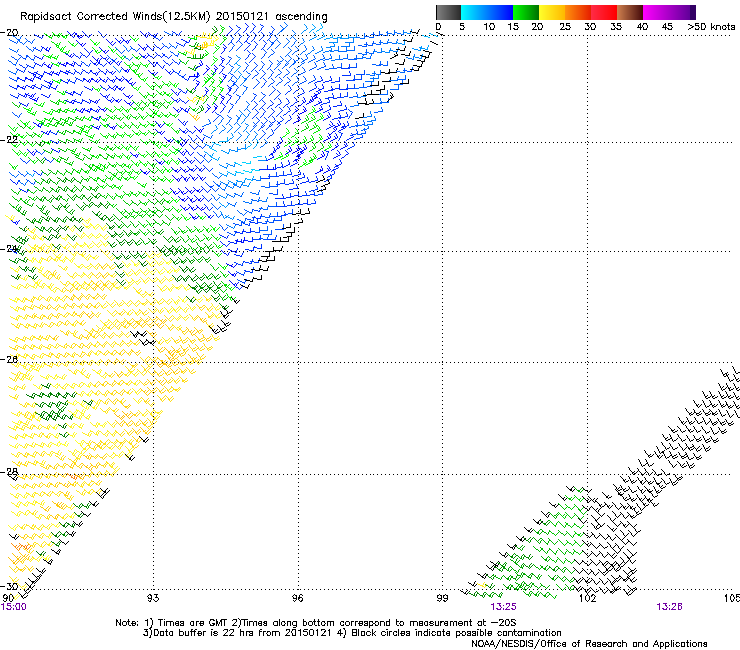This screenshot has height=650, width=740.
Task: Click legend tick label '40'
Action: click(x=642, y=27)
